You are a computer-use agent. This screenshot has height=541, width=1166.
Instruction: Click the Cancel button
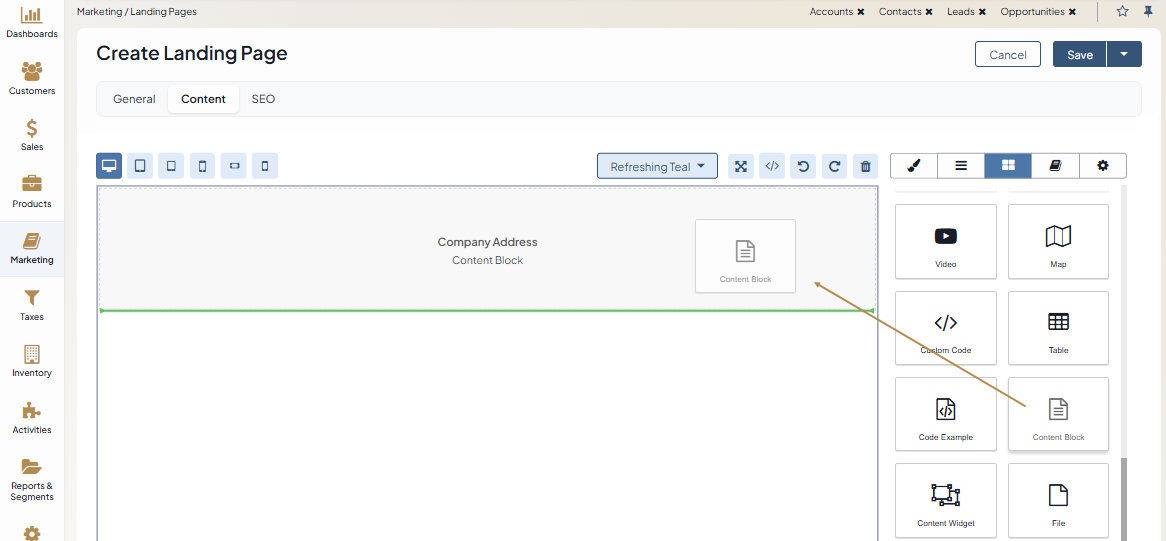coord(1007,54)
